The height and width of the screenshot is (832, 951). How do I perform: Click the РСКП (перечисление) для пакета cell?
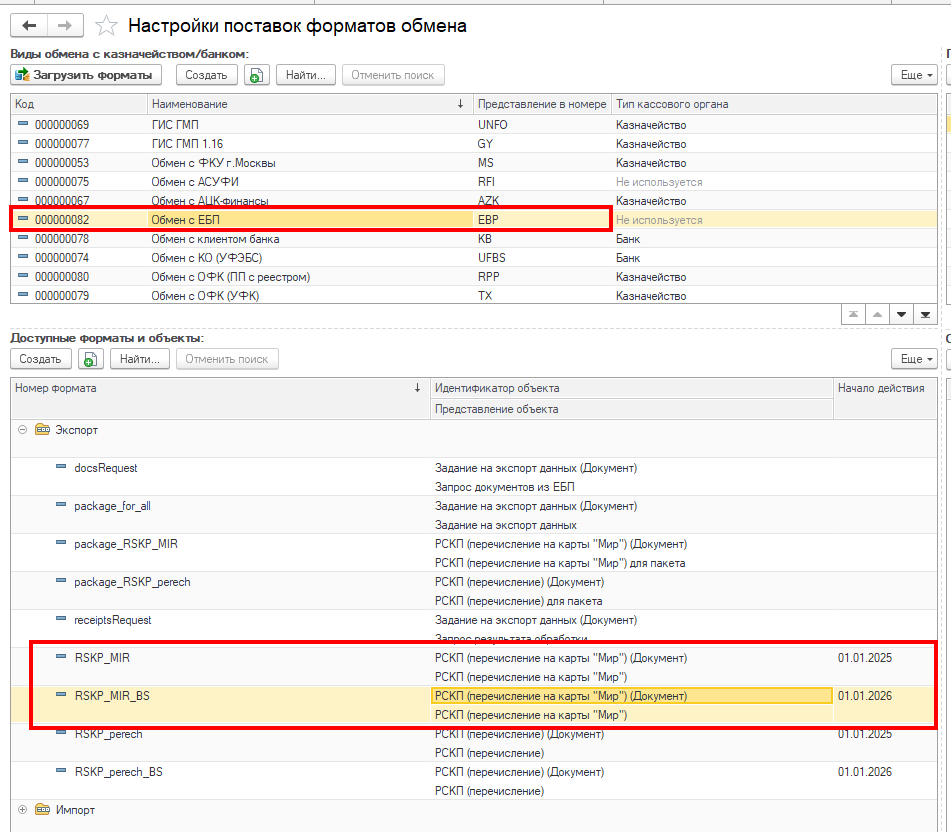[x=631, y=601]
